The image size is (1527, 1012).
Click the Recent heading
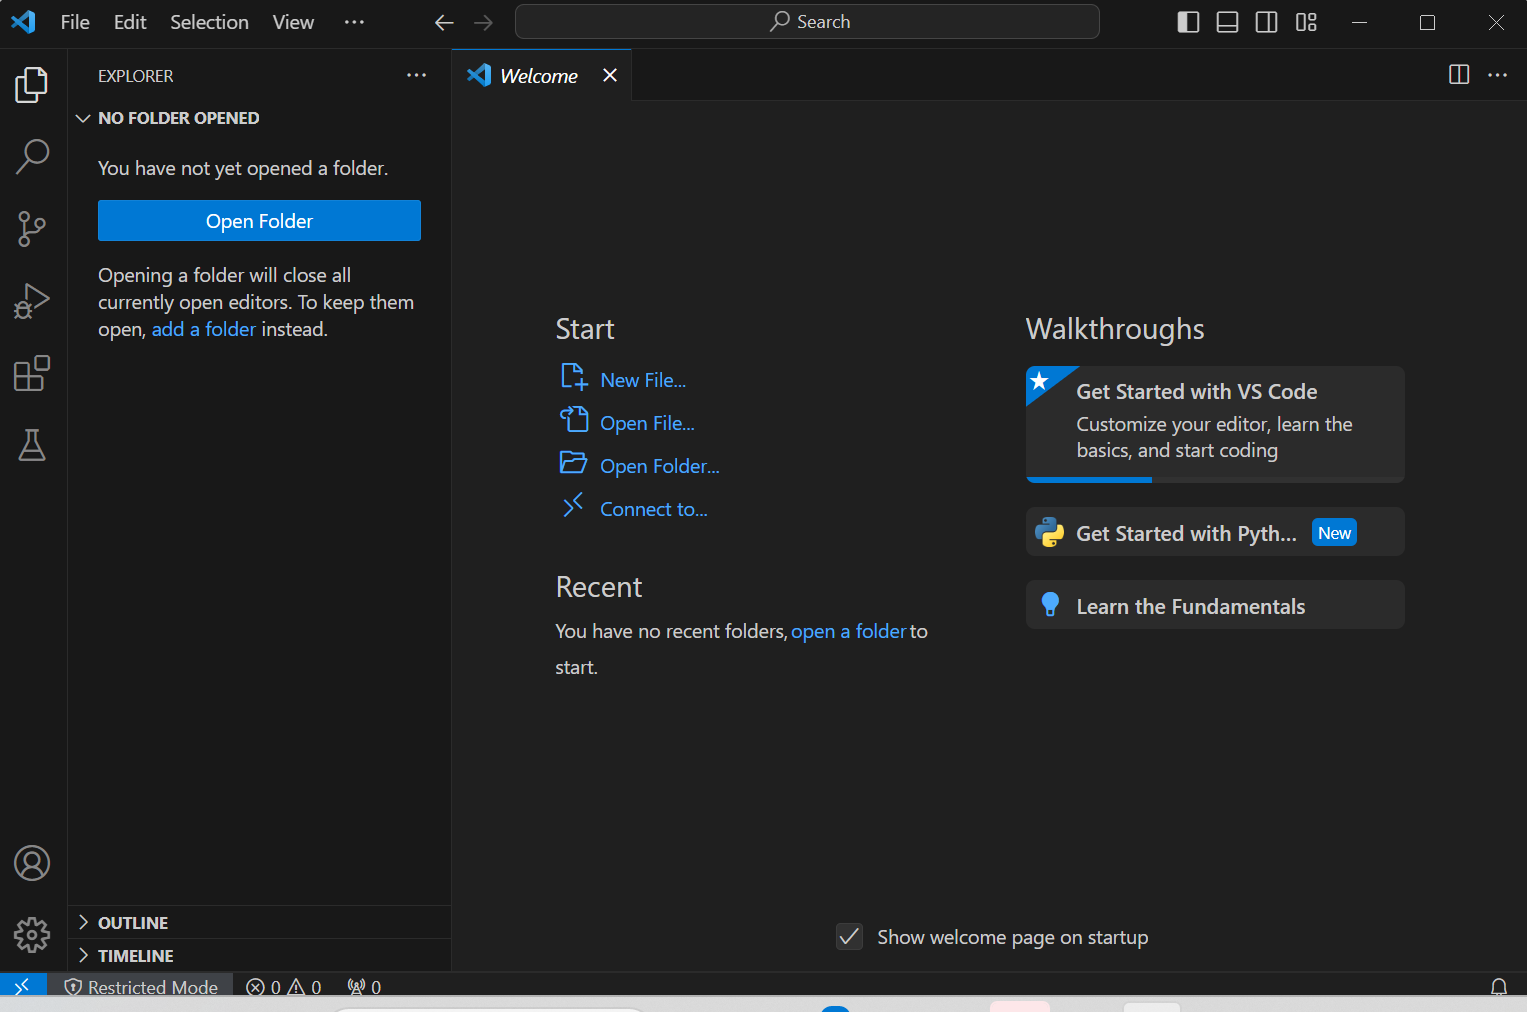(599, 587)
